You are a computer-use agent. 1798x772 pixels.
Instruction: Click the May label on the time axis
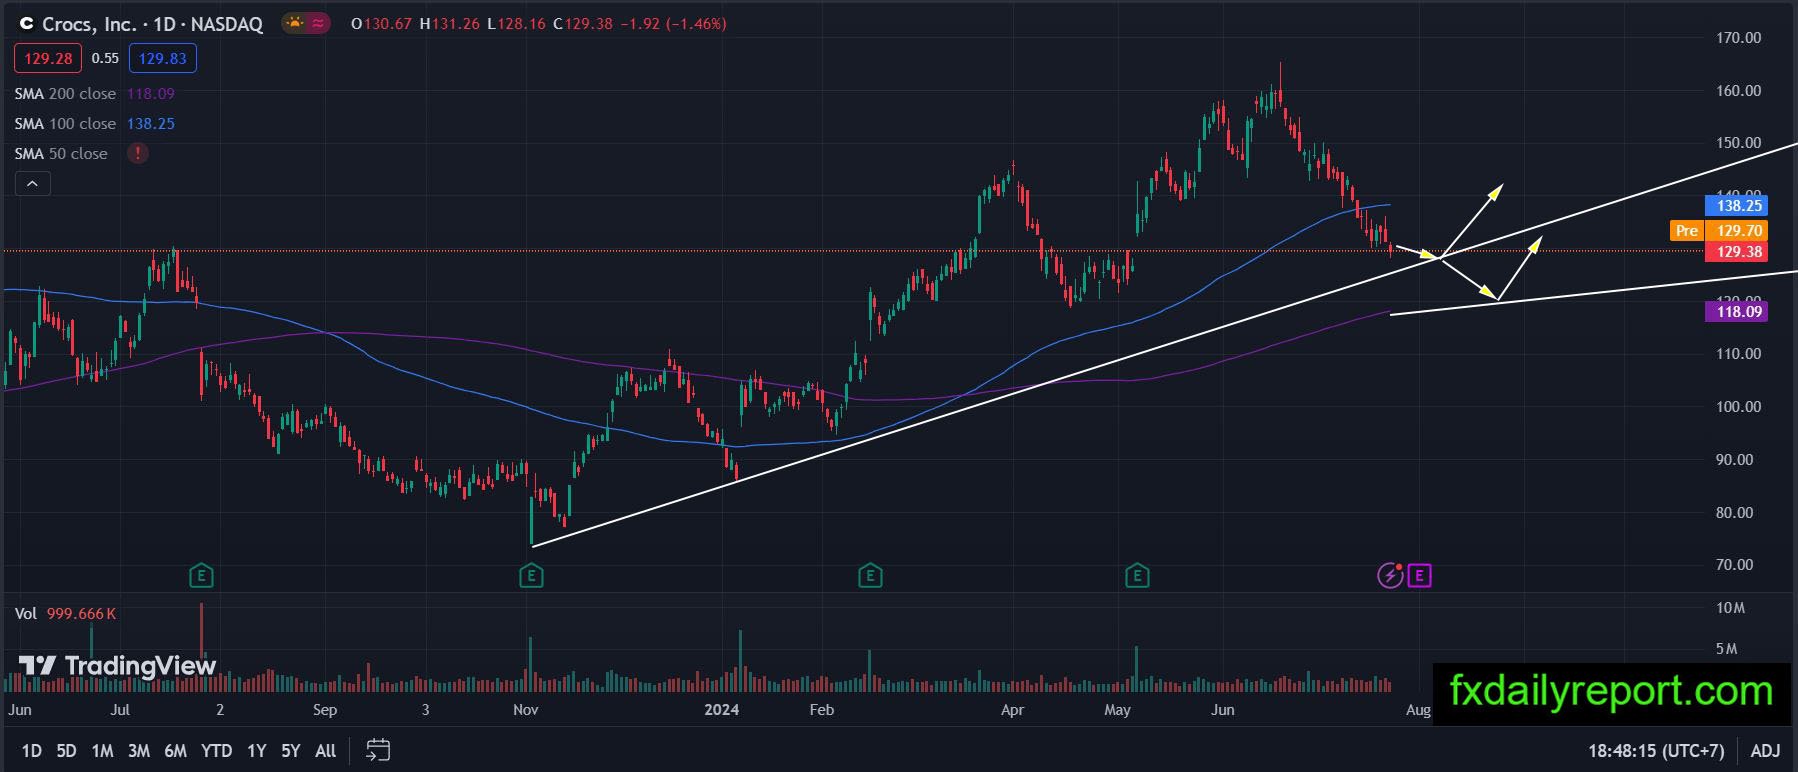click(1117, 710)
